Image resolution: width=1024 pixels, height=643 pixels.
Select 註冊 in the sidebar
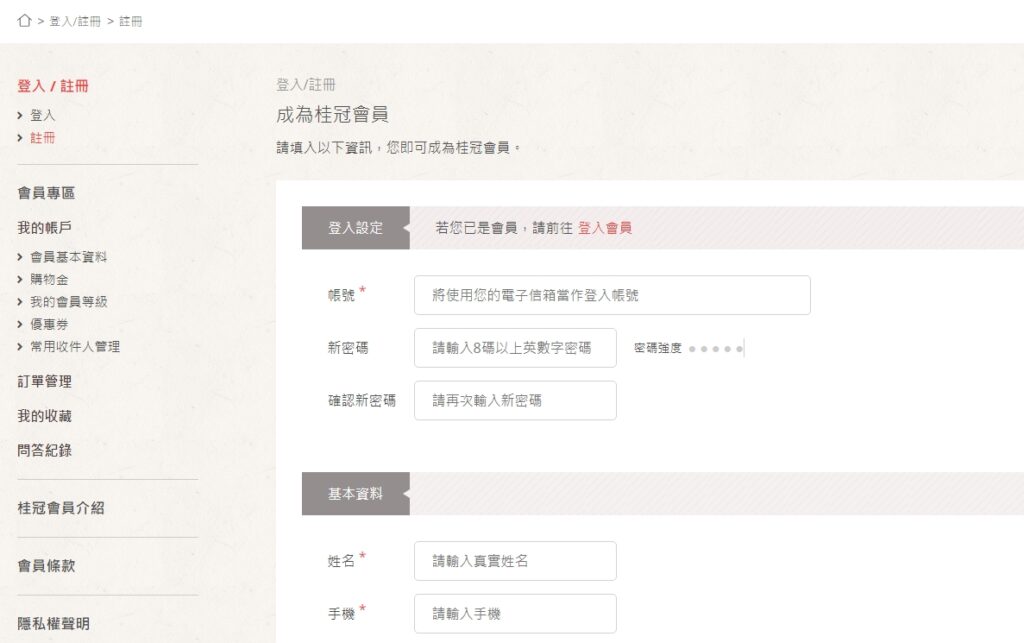pos(43,138)
